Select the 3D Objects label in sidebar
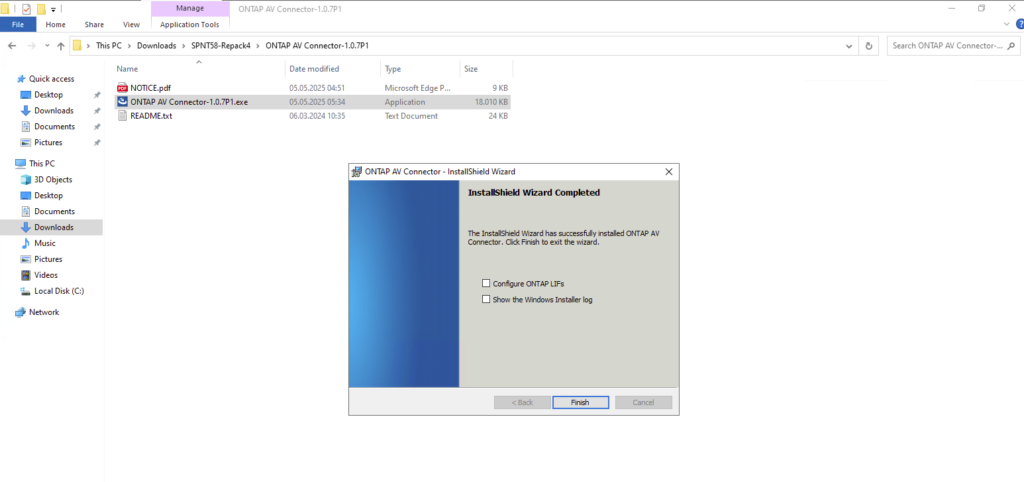 tap(53, 180)
